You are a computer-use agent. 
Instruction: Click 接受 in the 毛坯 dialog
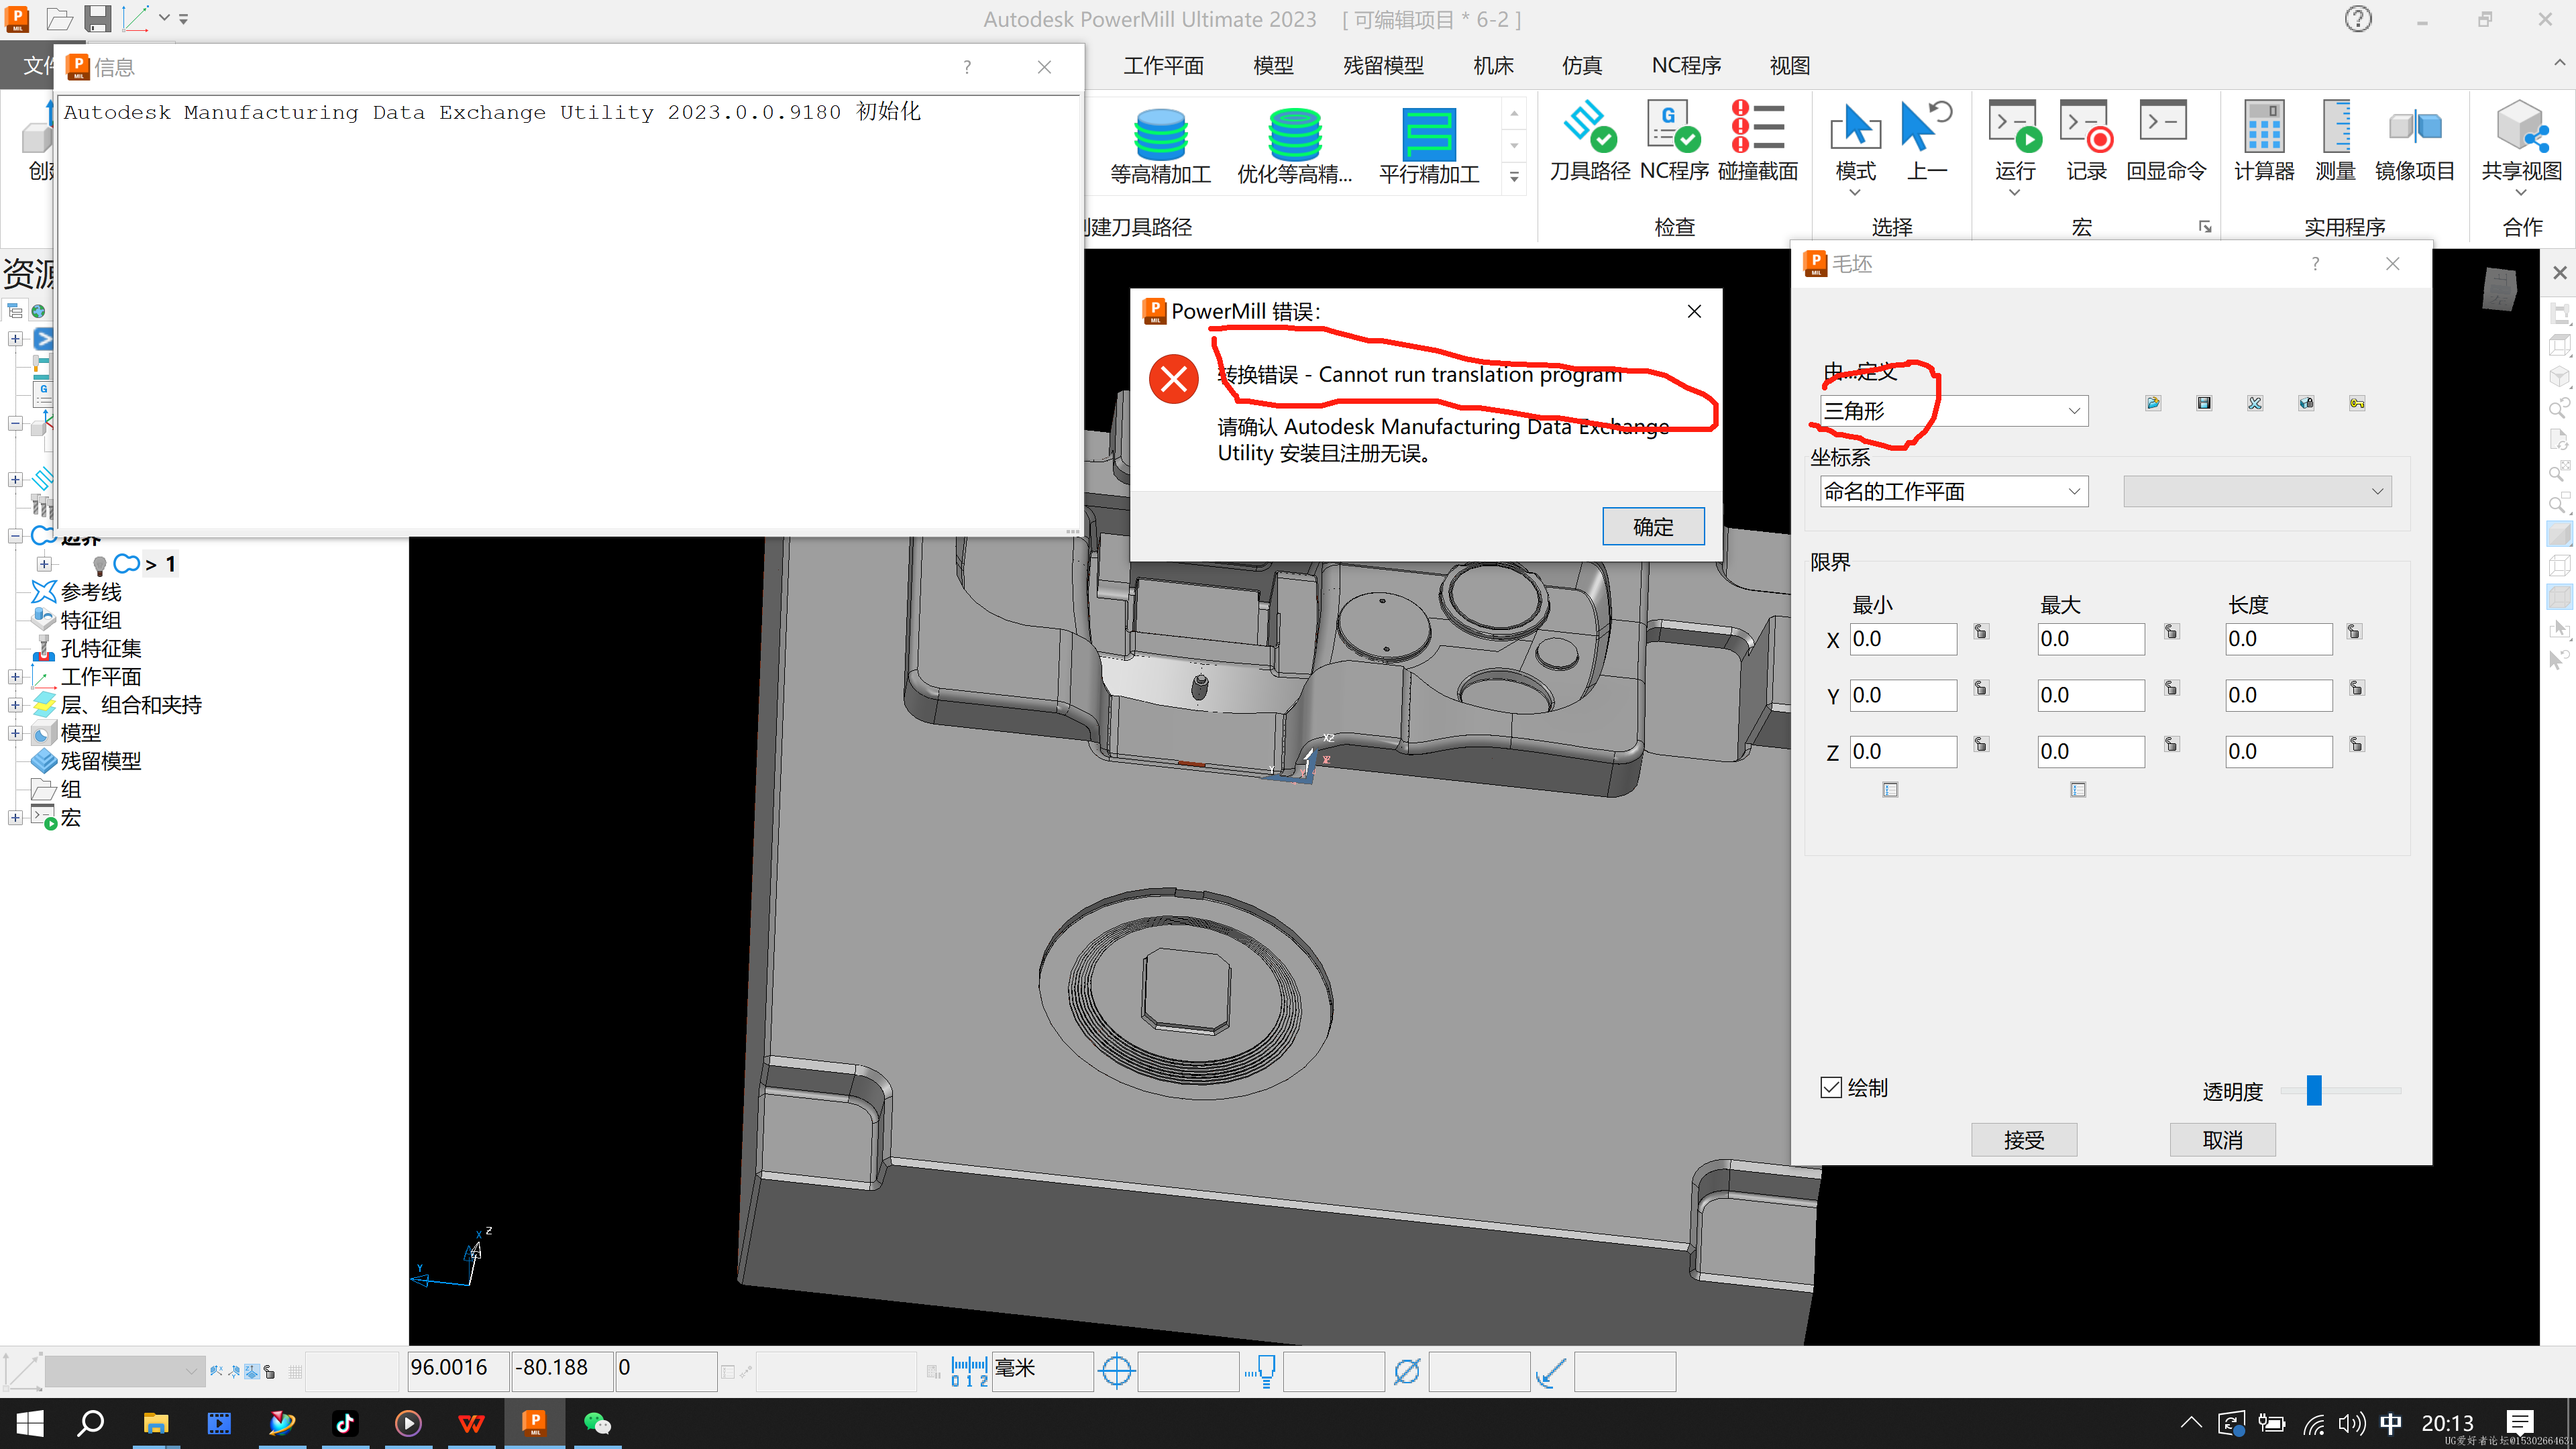(x=2024, y=1139)
